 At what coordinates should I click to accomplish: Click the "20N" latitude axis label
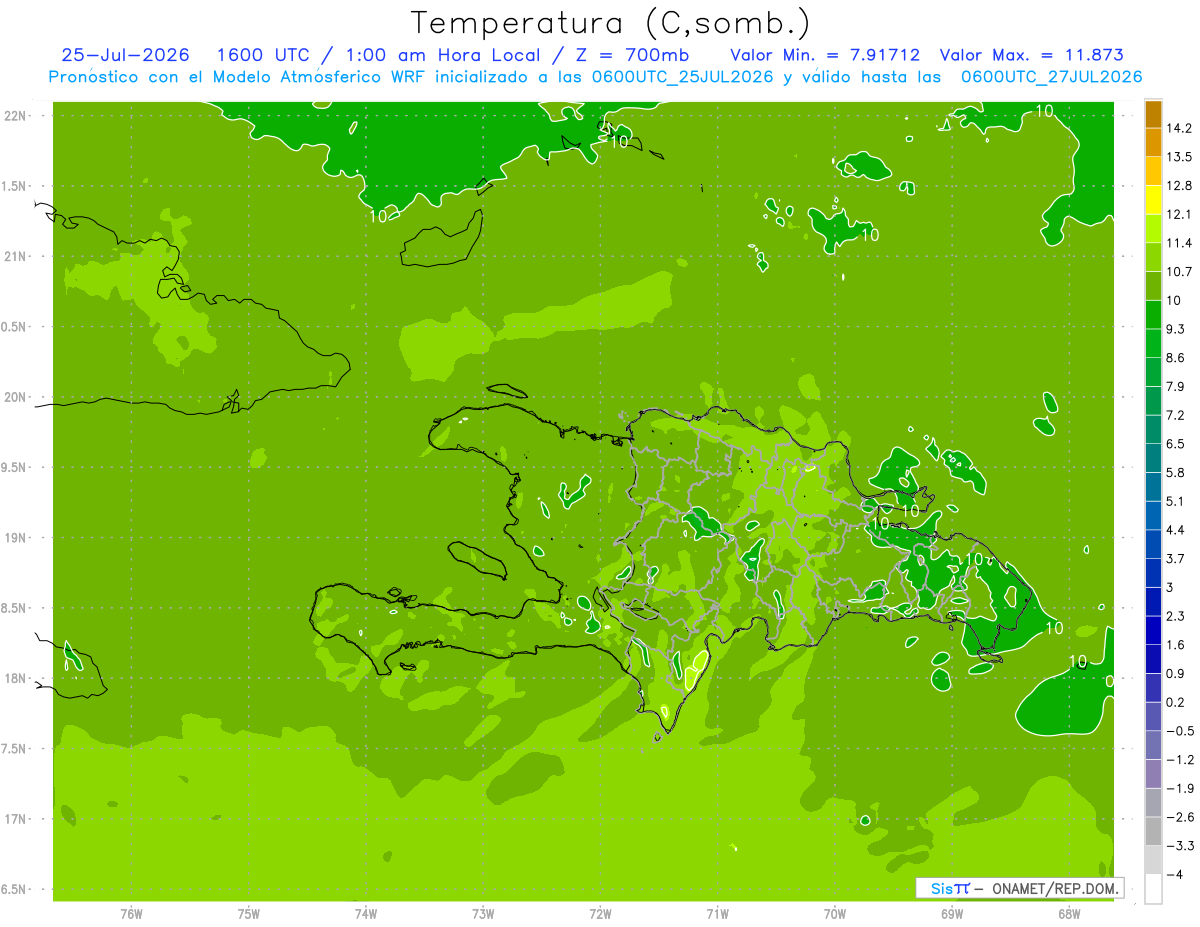click(x=16, y=397)
